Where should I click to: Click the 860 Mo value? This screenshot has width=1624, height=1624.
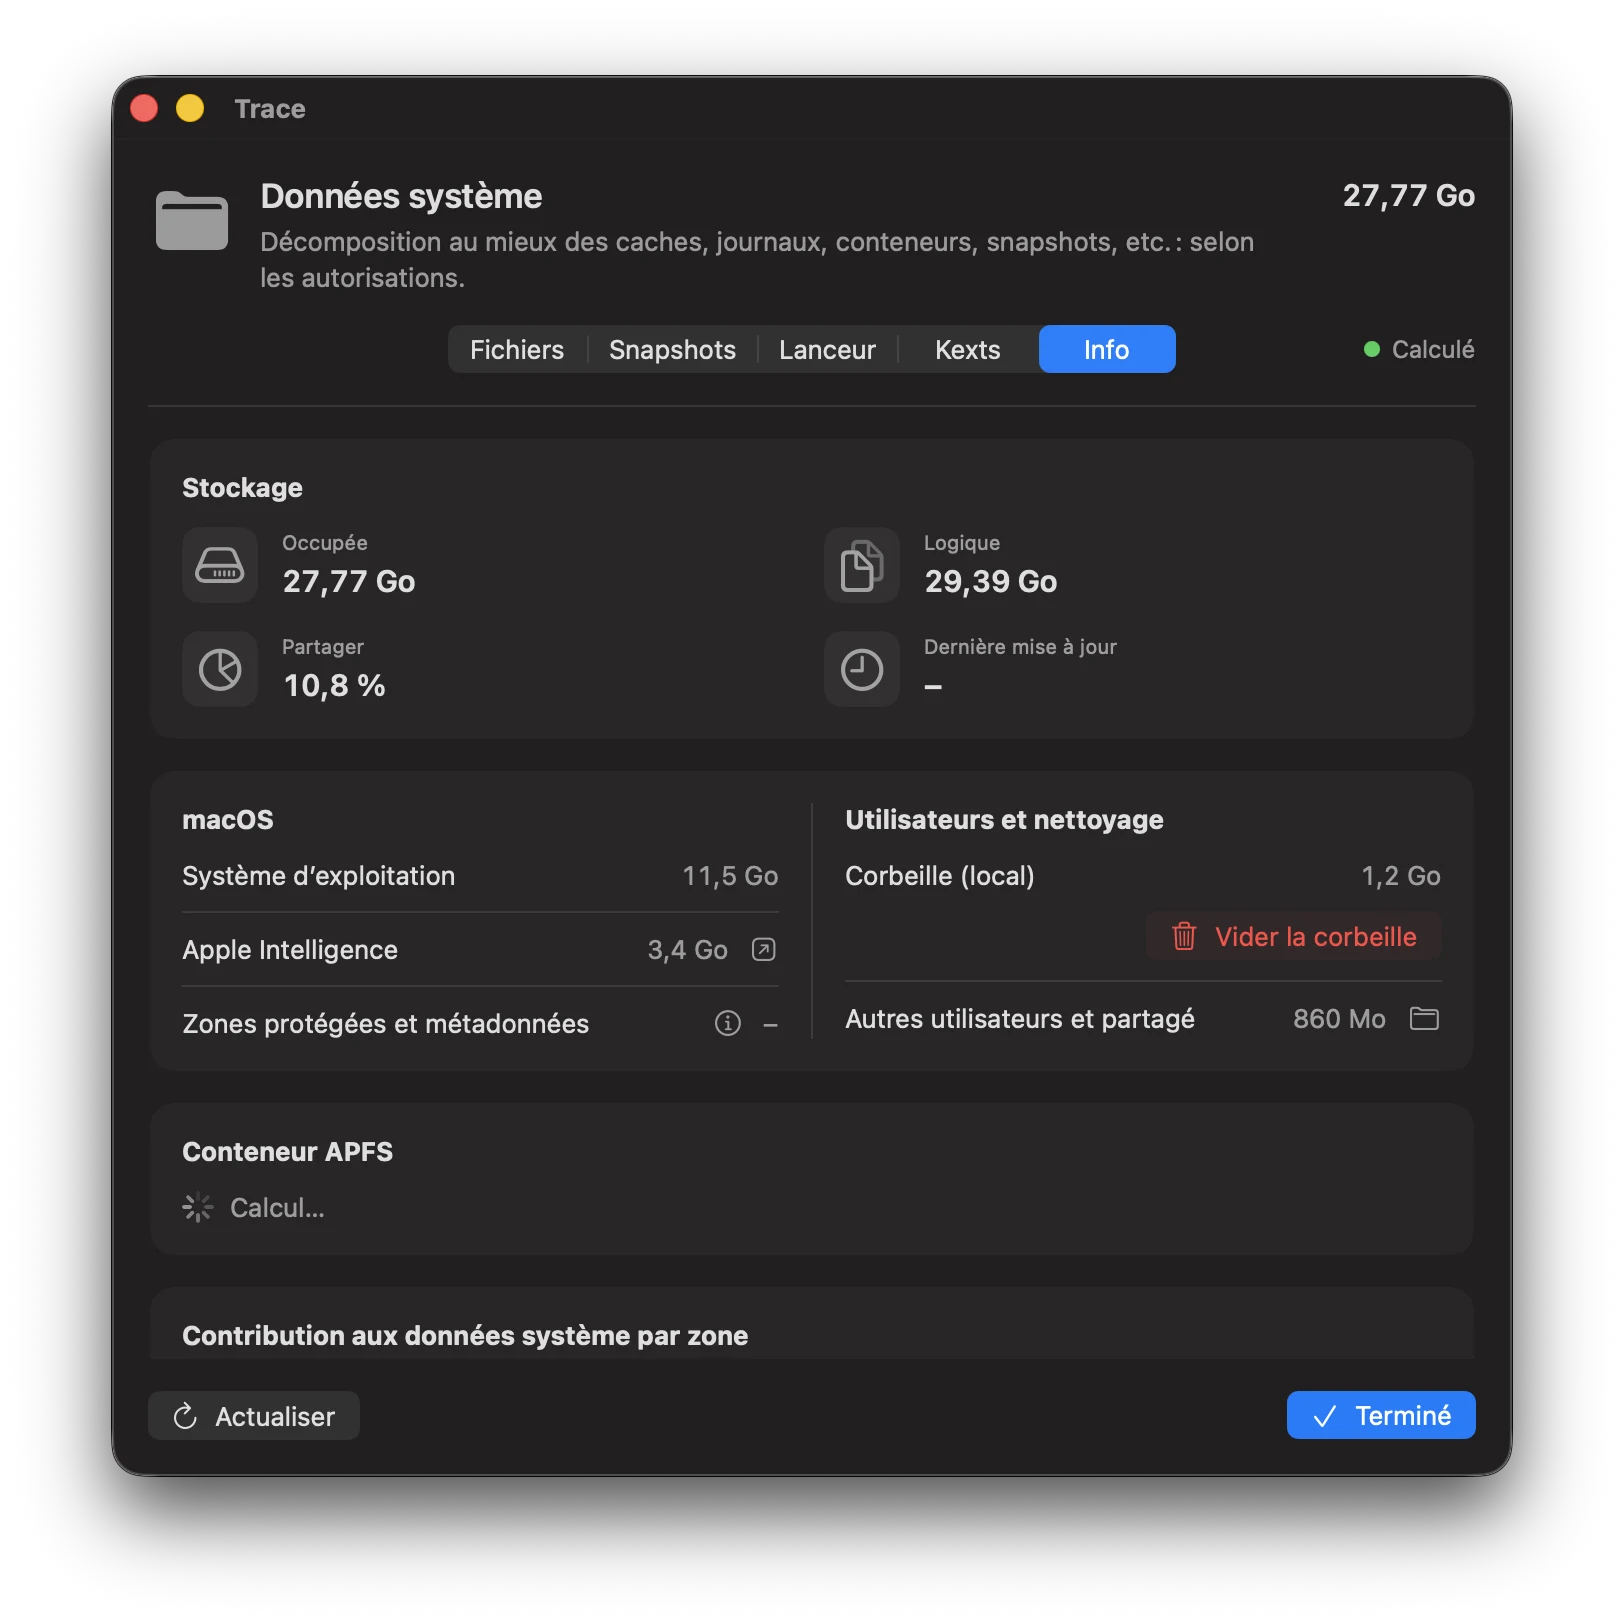(x=1339, y=1018)
